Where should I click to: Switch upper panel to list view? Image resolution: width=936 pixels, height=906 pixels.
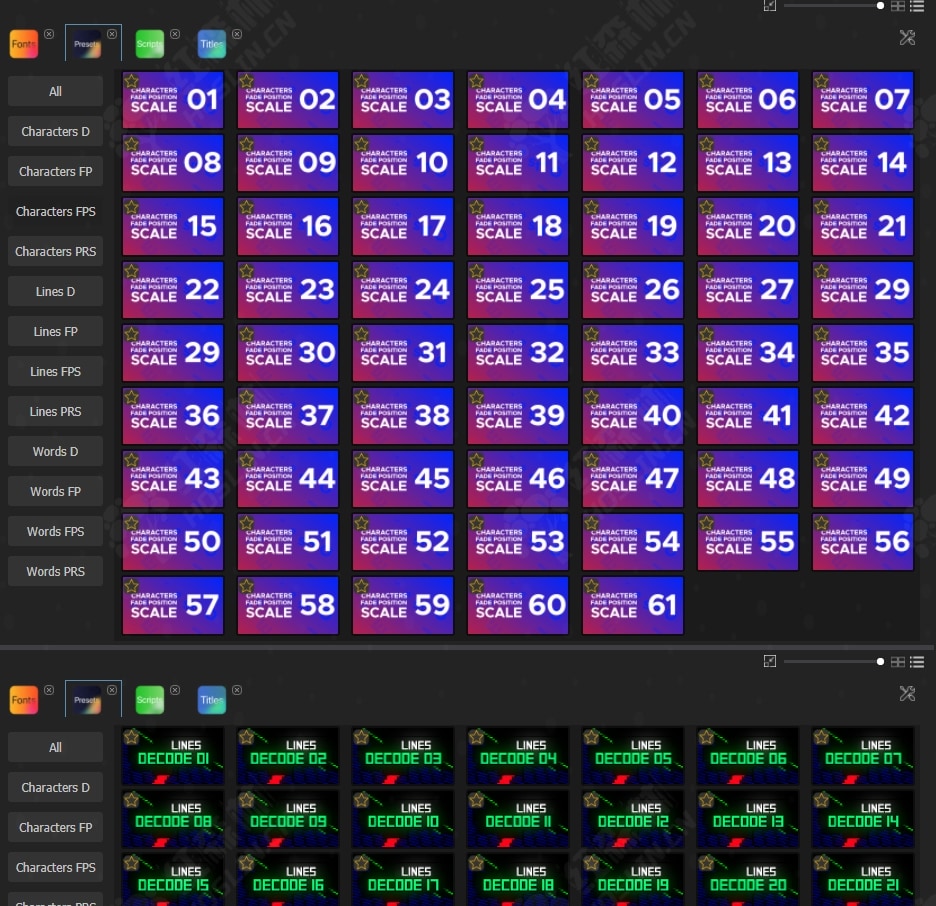(x=917, y=6)
